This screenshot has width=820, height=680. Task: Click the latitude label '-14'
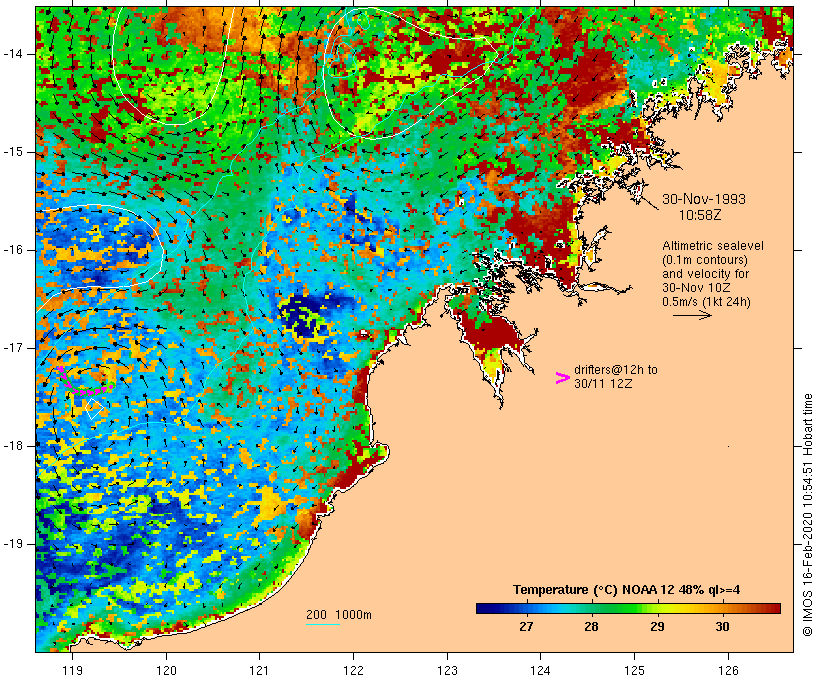[x=12, y=54]
